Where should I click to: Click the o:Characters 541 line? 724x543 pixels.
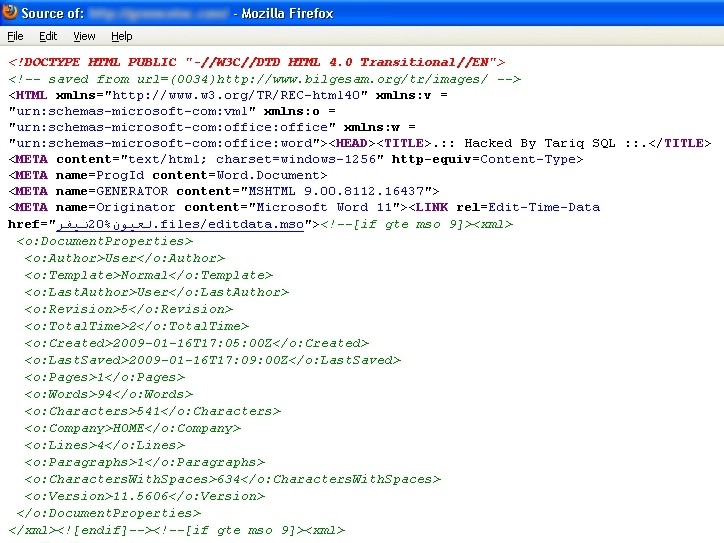pyautogui.click(x=153, y=411)
